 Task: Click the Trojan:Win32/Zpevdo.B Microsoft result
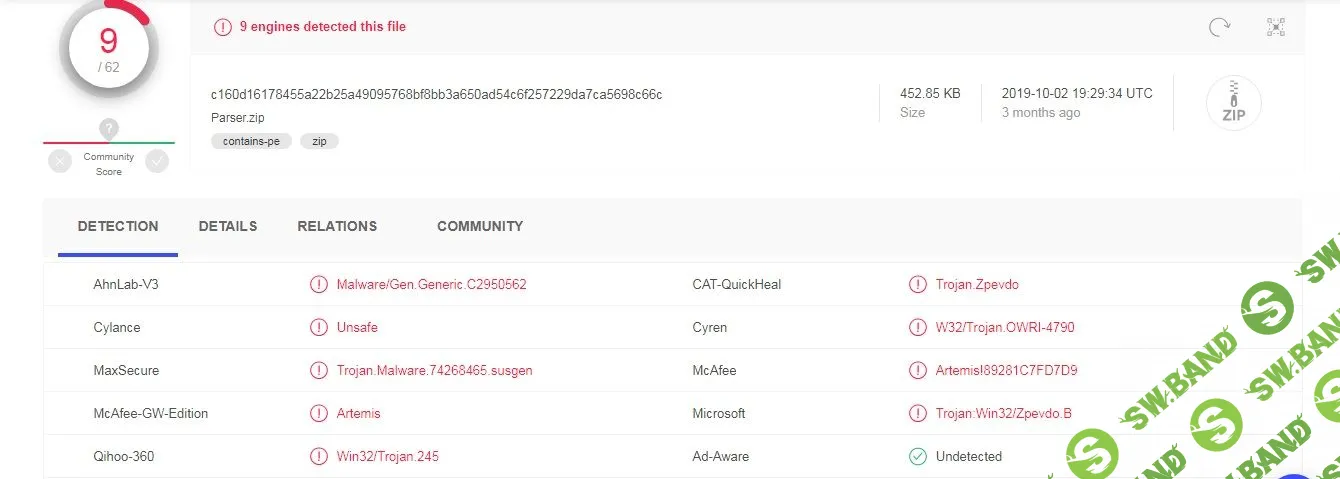(1003, 413)
